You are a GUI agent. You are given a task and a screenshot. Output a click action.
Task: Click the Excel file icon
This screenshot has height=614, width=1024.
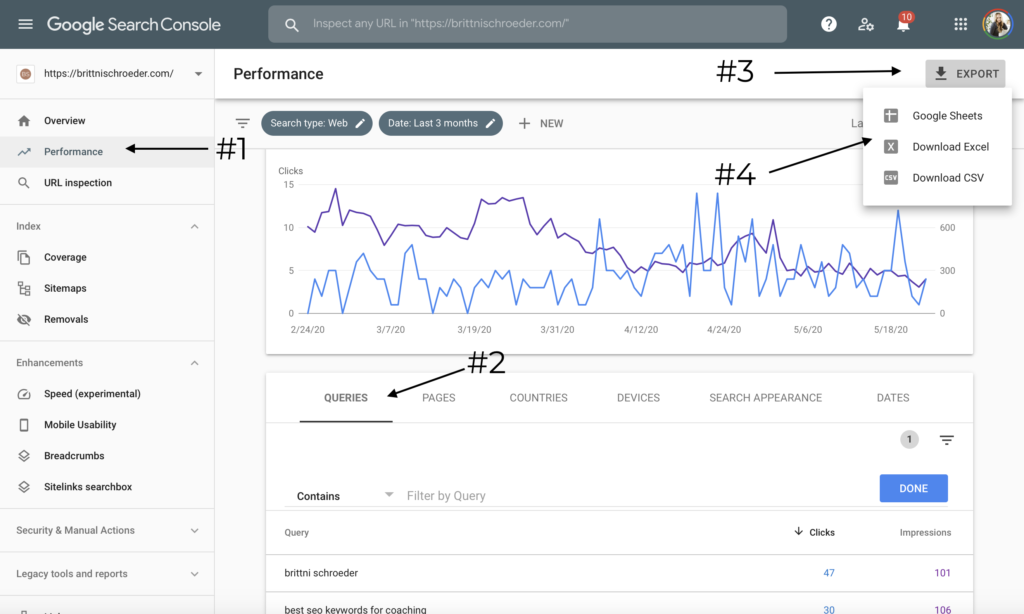pyautogui.click(x=891, y=147)
